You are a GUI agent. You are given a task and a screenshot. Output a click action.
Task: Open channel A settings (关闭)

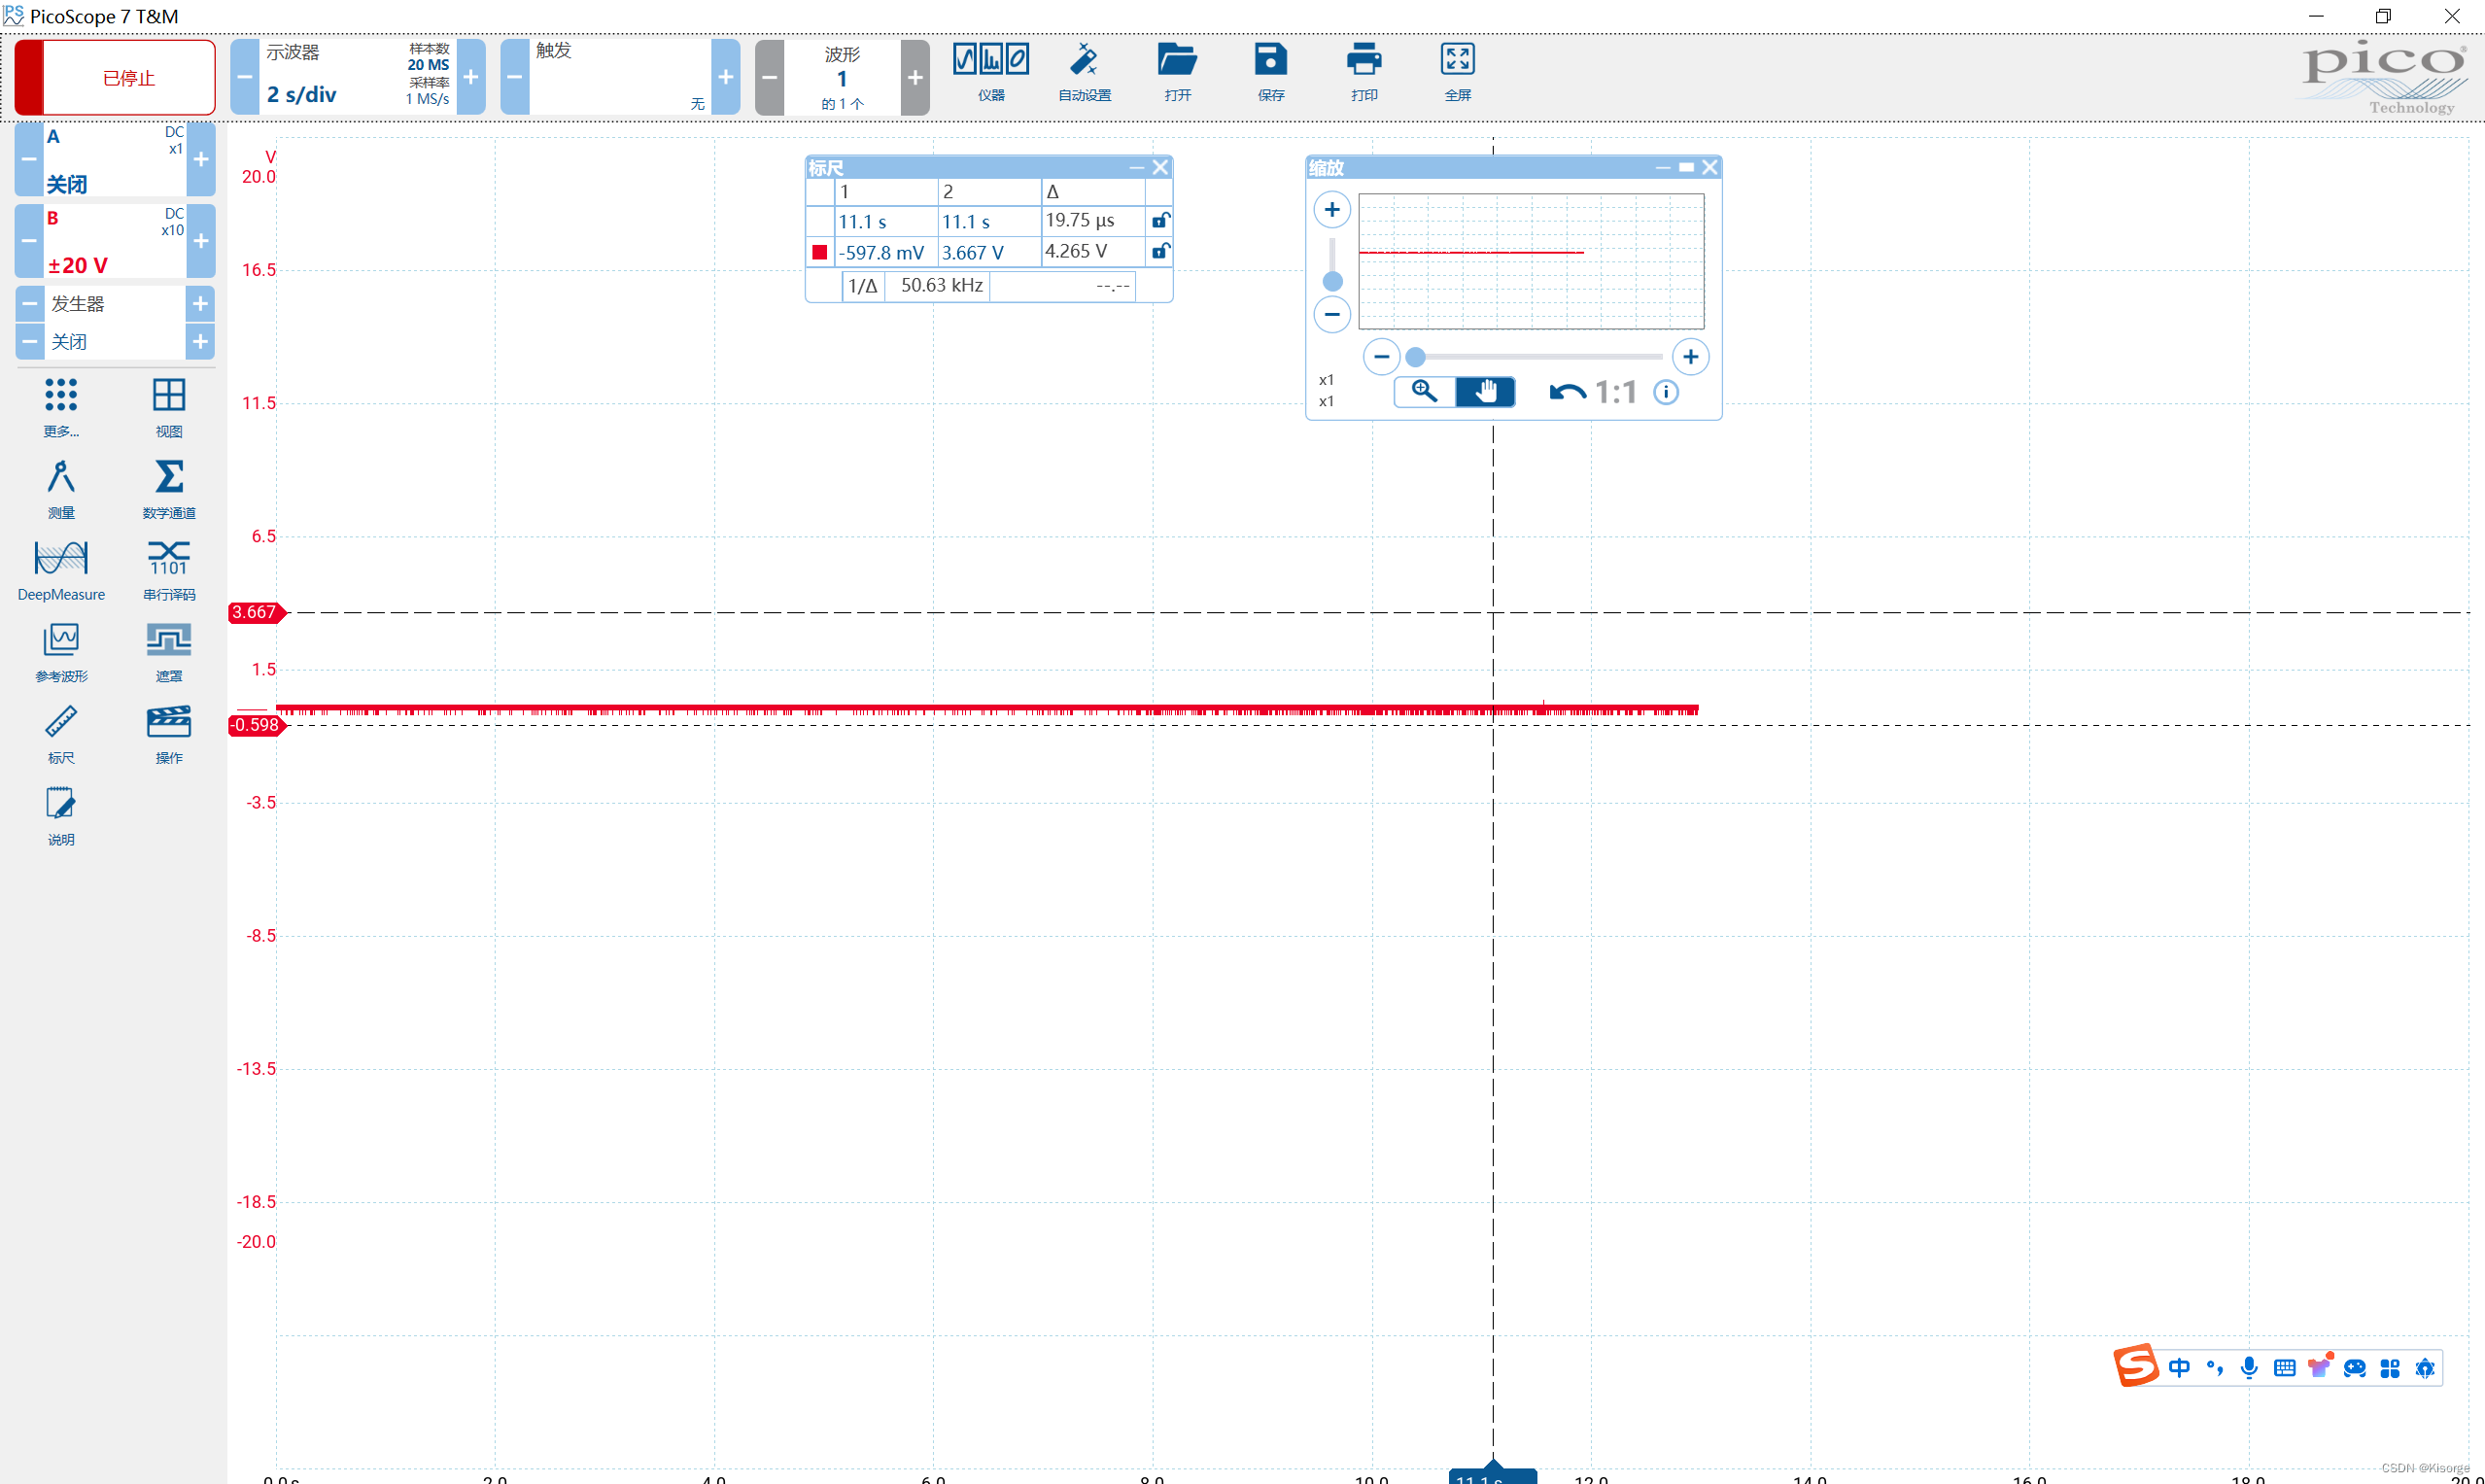(114, 160)
